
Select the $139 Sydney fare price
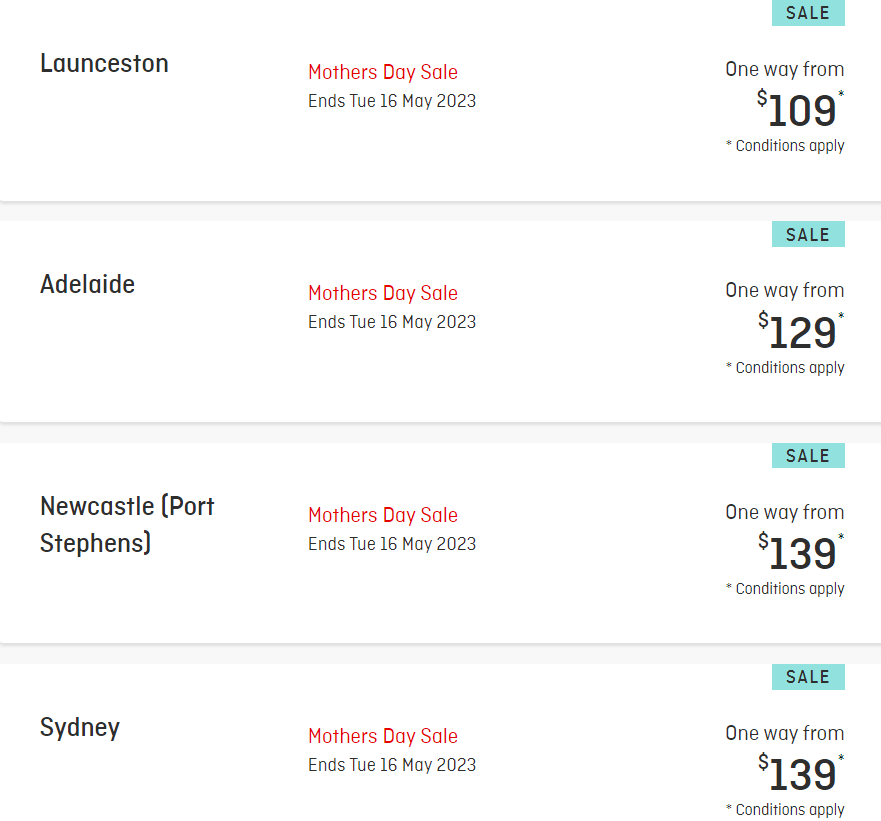tap(800, 774)
